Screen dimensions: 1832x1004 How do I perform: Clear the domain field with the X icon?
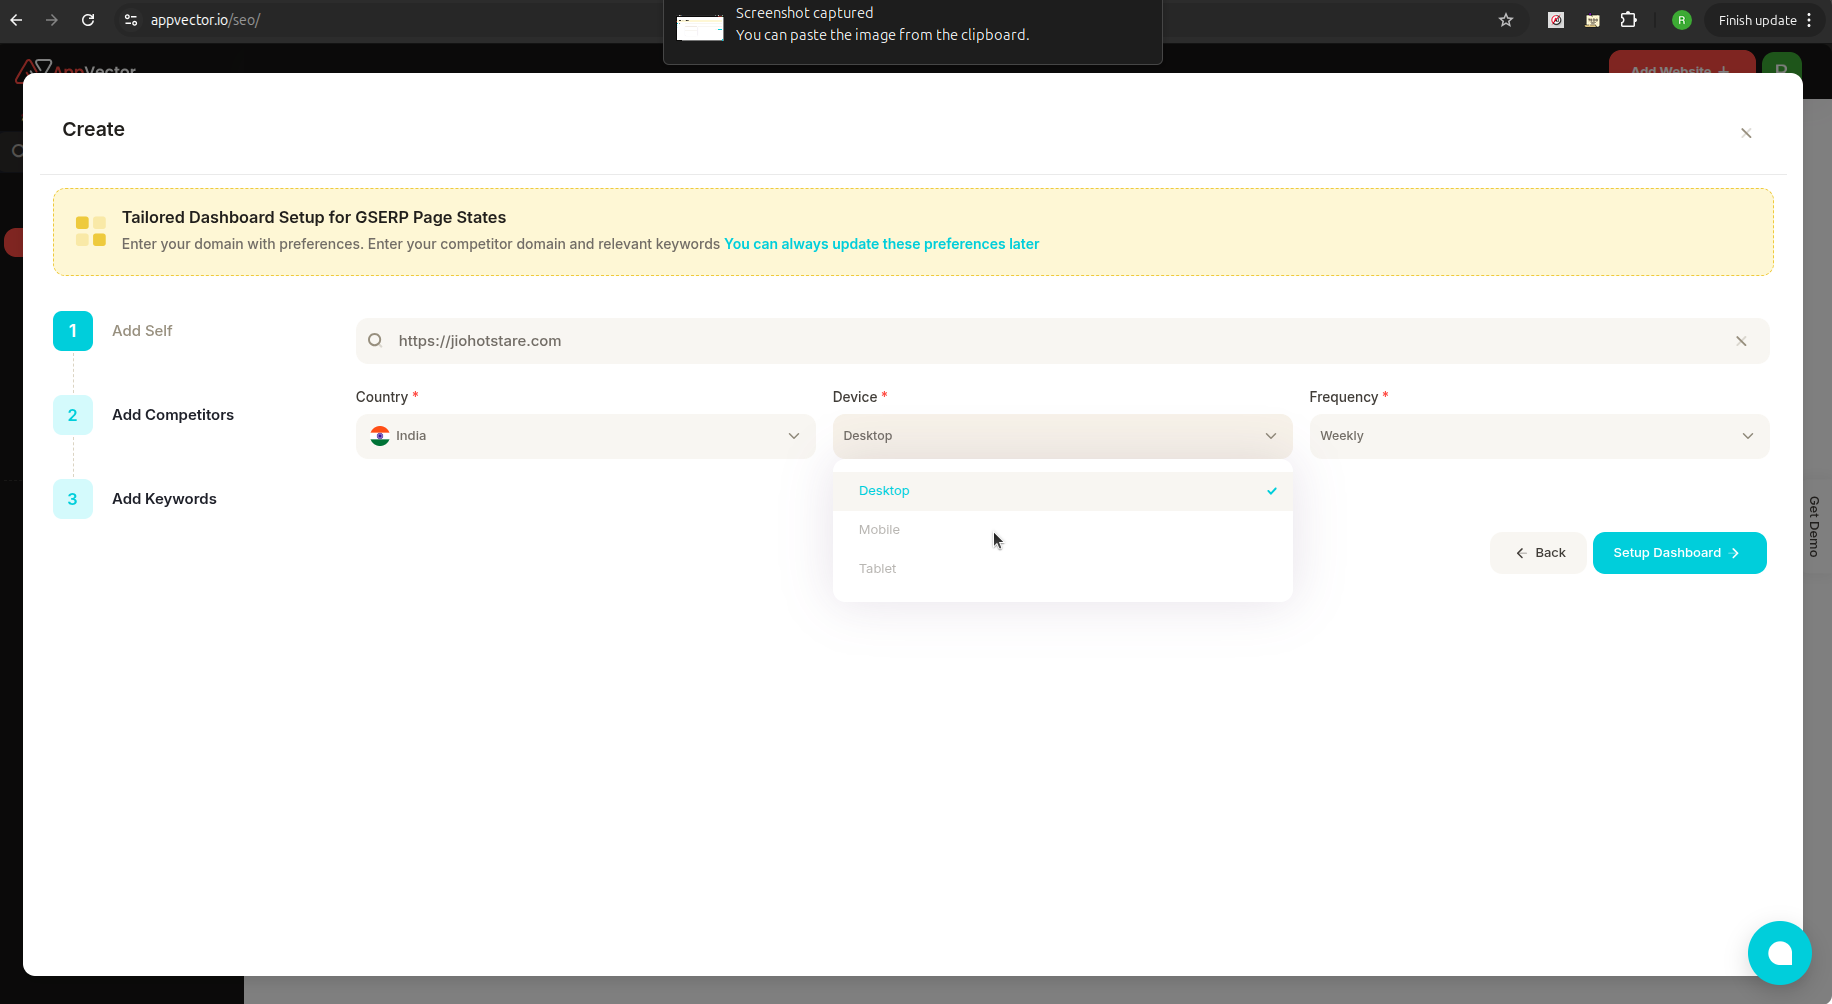point(1741,340)
